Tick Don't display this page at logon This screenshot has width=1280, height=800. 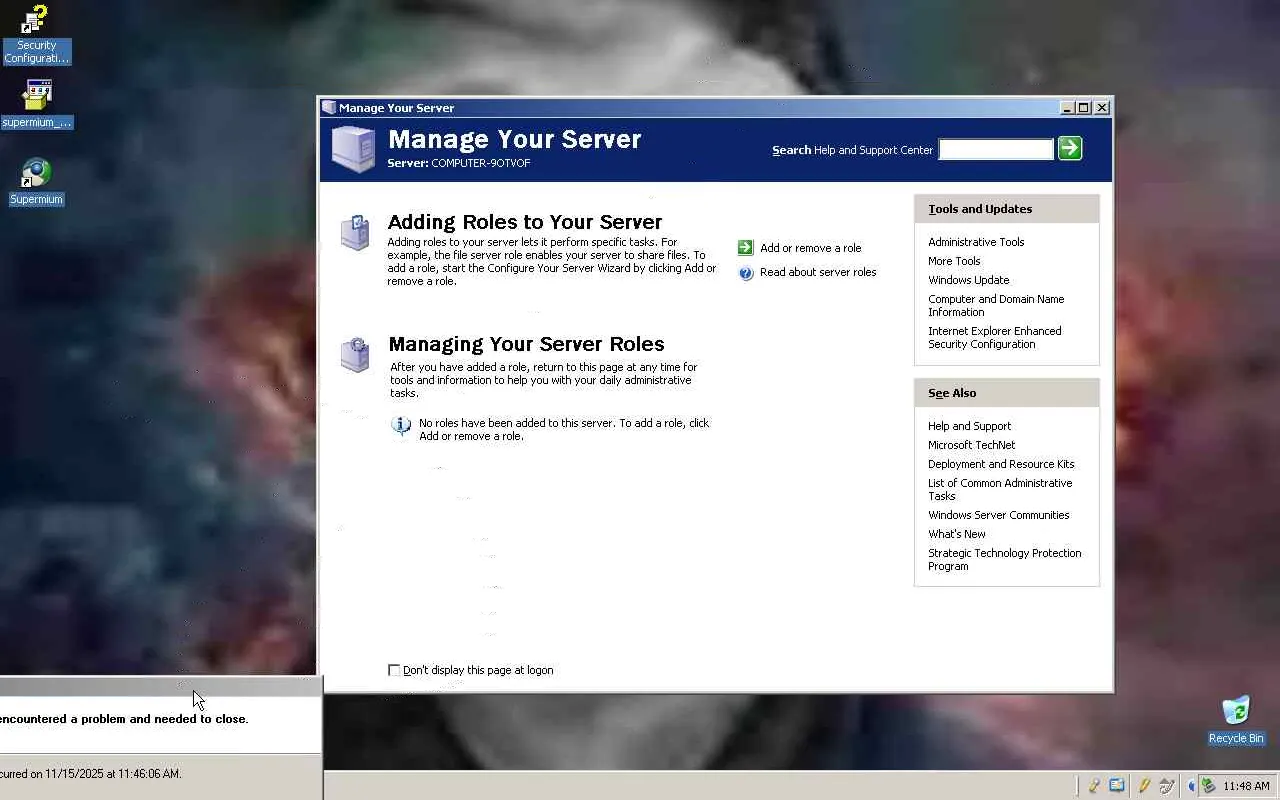394,670
